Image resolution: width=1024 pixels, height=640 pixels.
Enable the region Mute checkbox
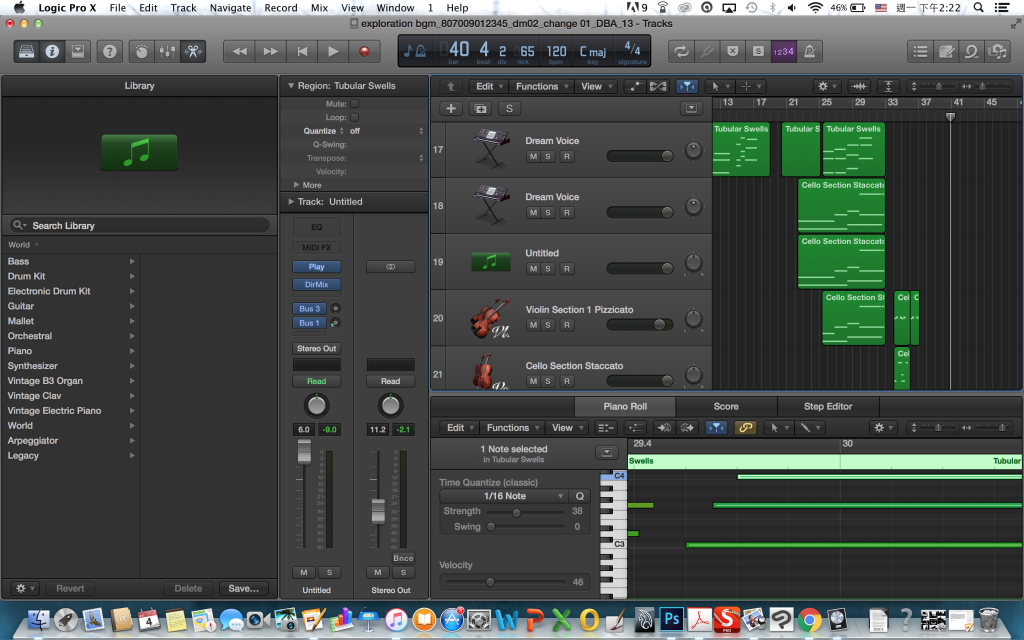(355, 104)
